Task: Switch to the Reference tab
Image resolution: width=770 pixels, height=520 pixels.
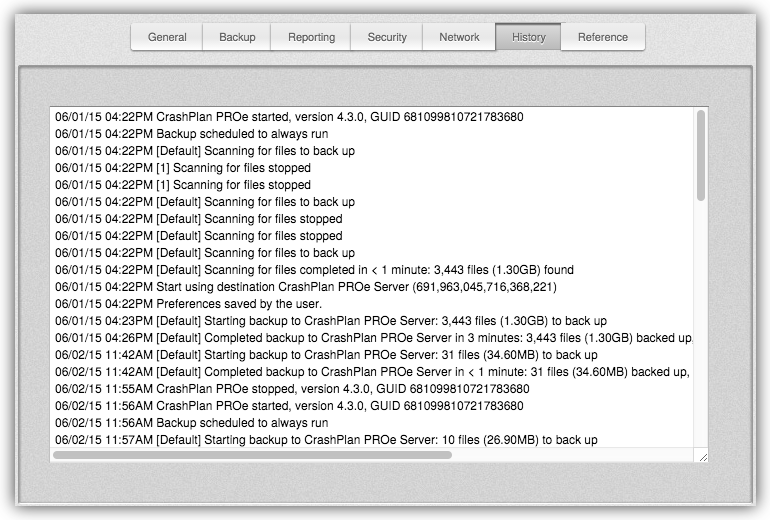Action: click(603, 37)
